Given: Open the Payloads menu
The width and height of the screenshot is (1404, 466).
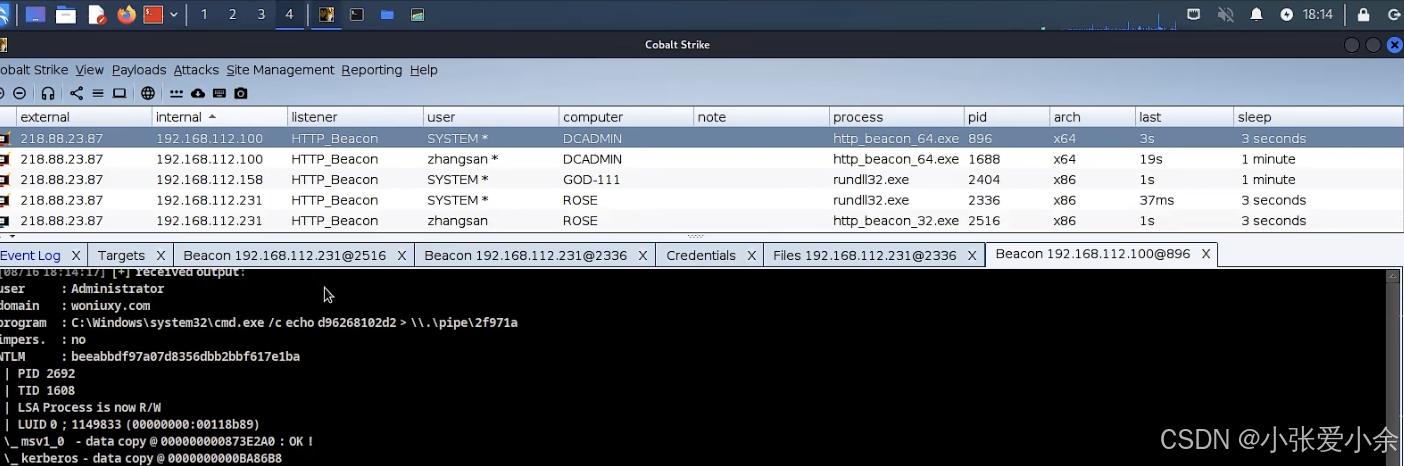Looking at the screenshot, I should 139,70.
